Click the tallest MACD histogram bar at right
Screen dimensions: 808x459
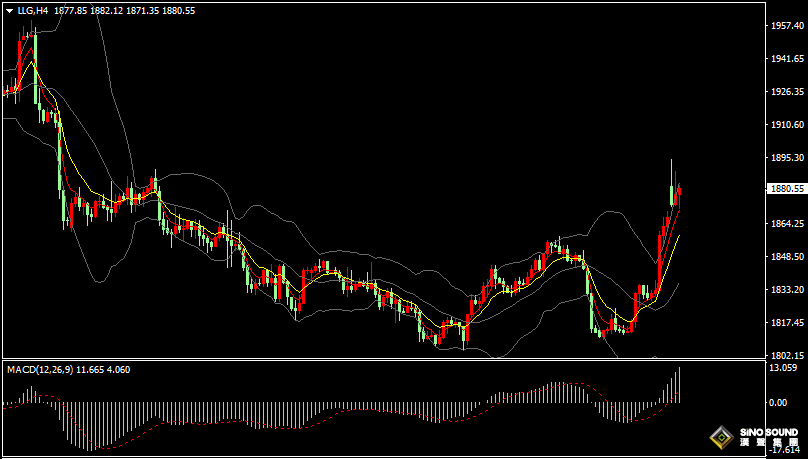coord(679,385)
